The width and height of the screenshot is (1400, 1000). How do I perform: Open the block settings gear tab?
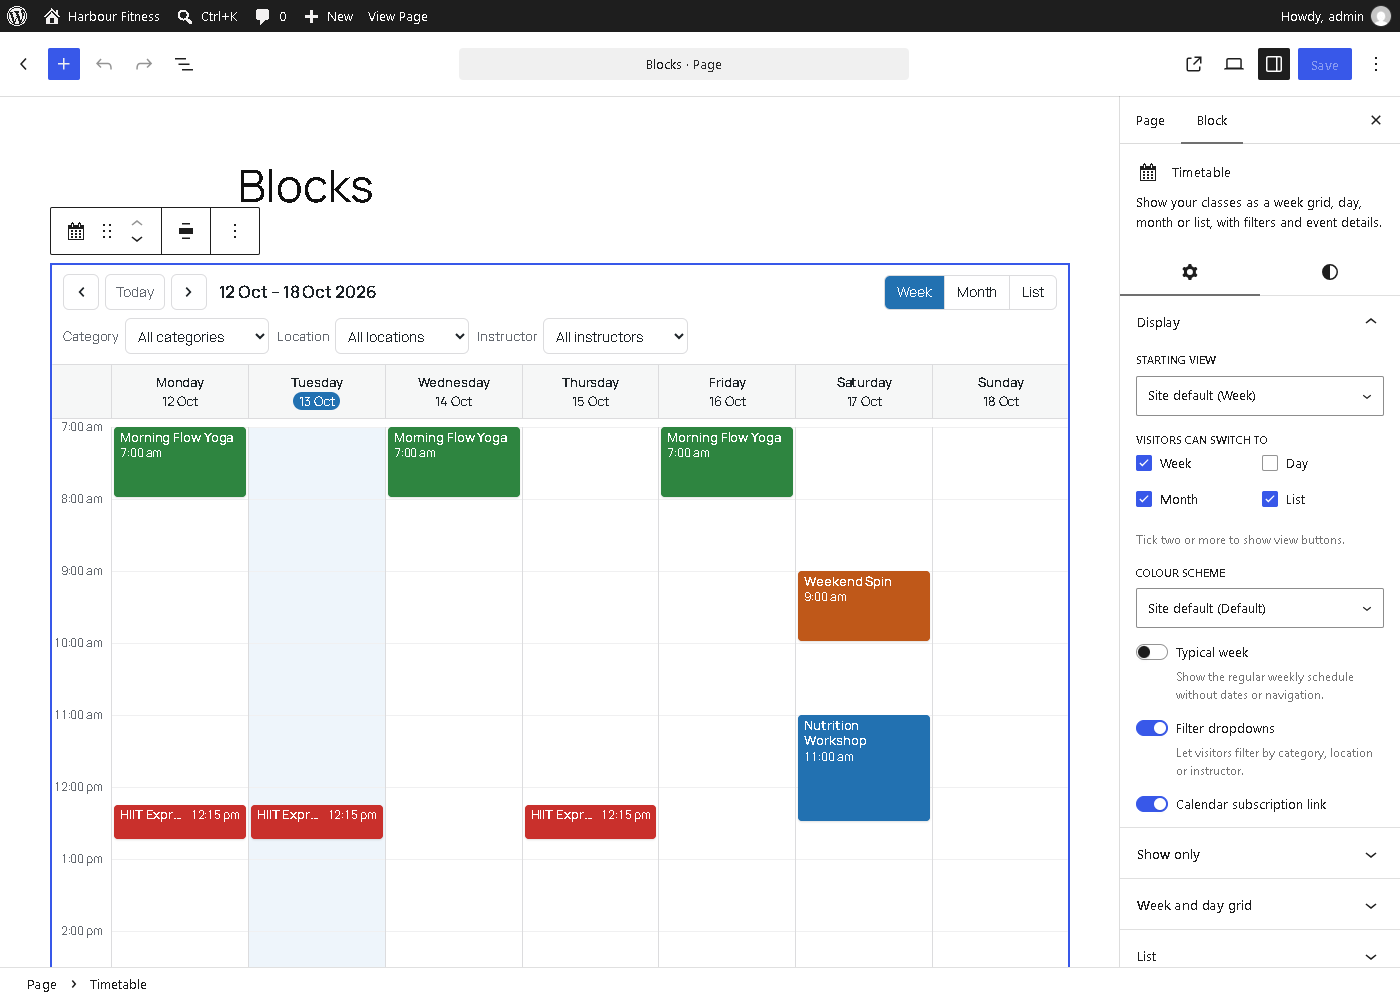(1190, 272)
